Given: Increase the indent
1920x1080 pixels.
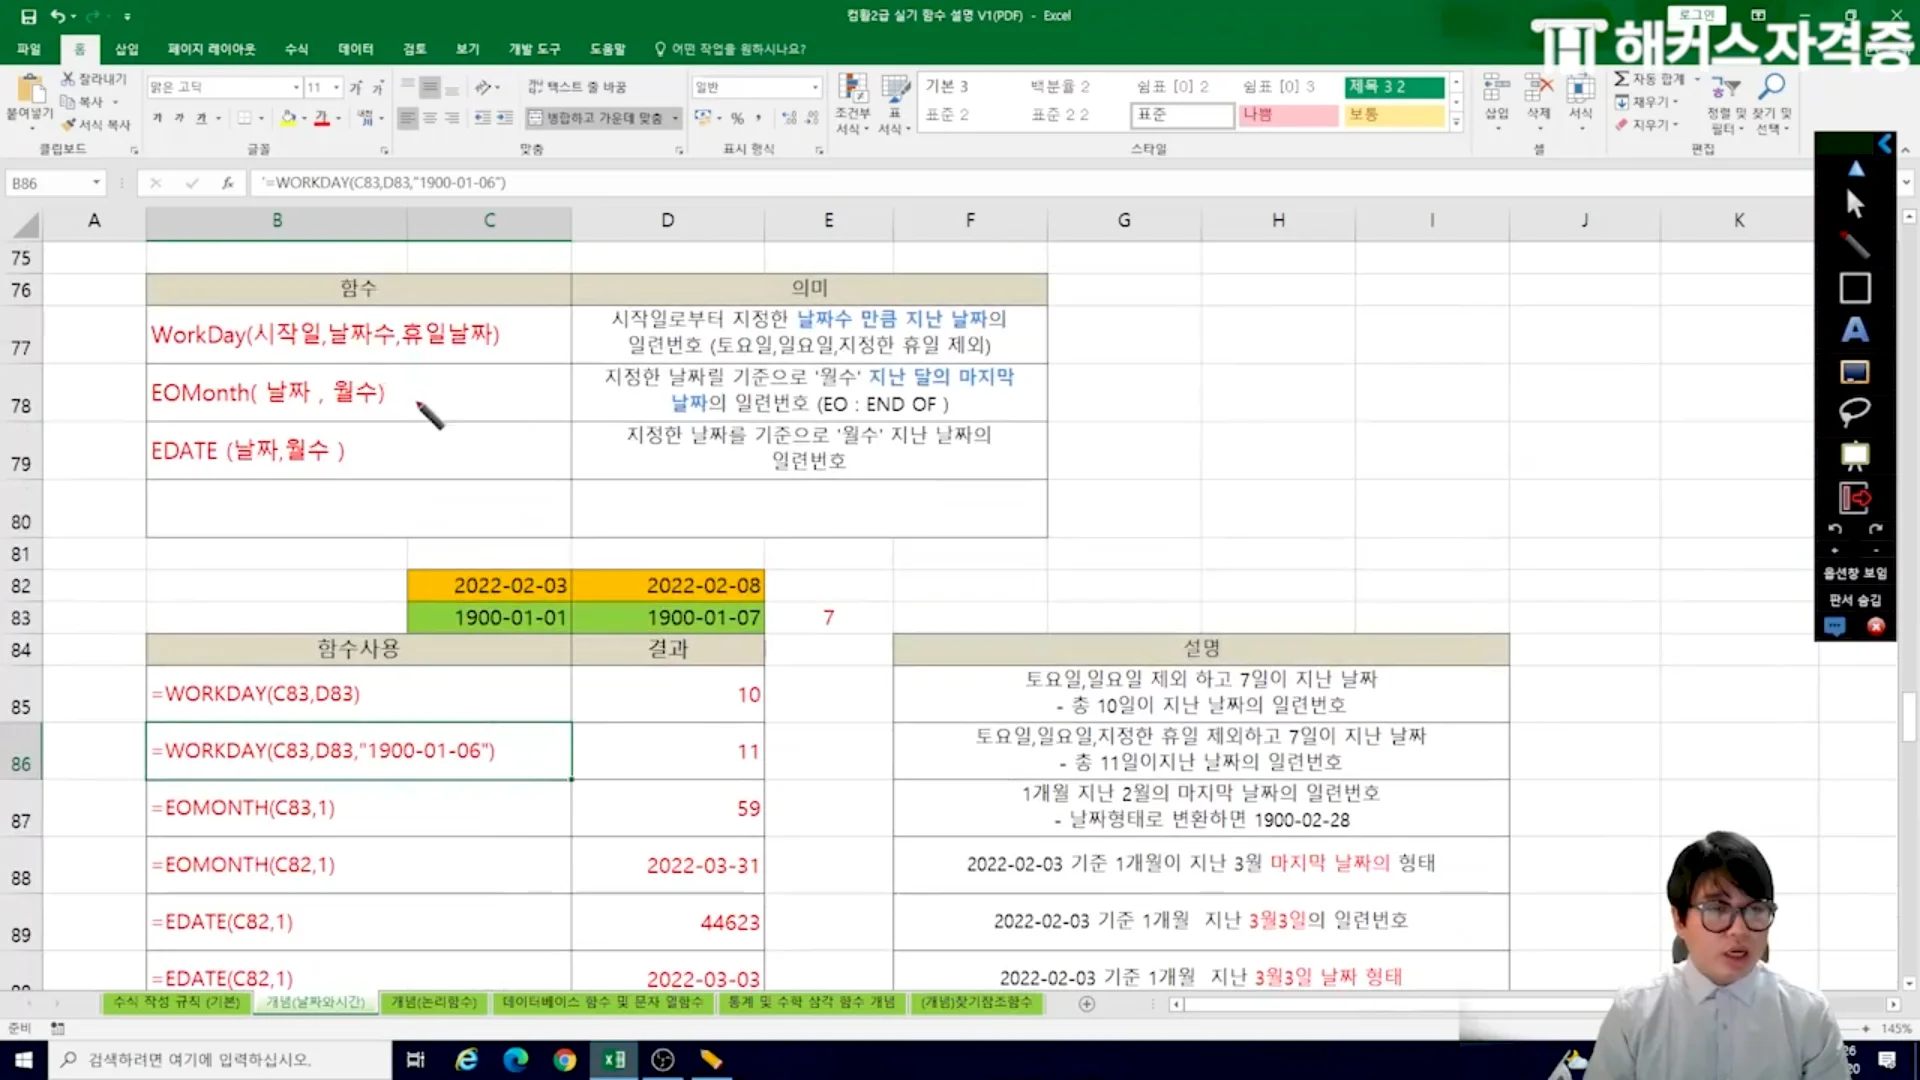Looking at the screenshot, I should (505, 118).
